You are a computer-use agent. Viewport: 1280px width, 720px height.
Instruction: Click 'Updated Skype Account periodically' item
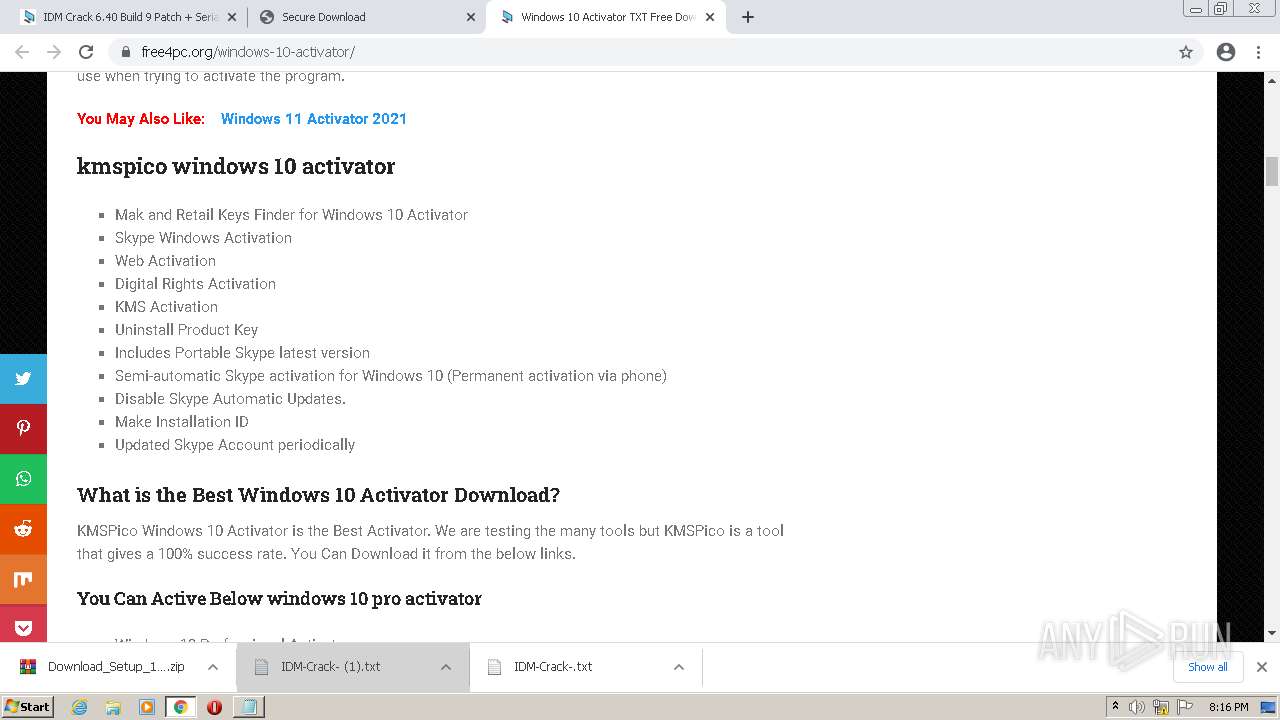(x=235, y=445)
